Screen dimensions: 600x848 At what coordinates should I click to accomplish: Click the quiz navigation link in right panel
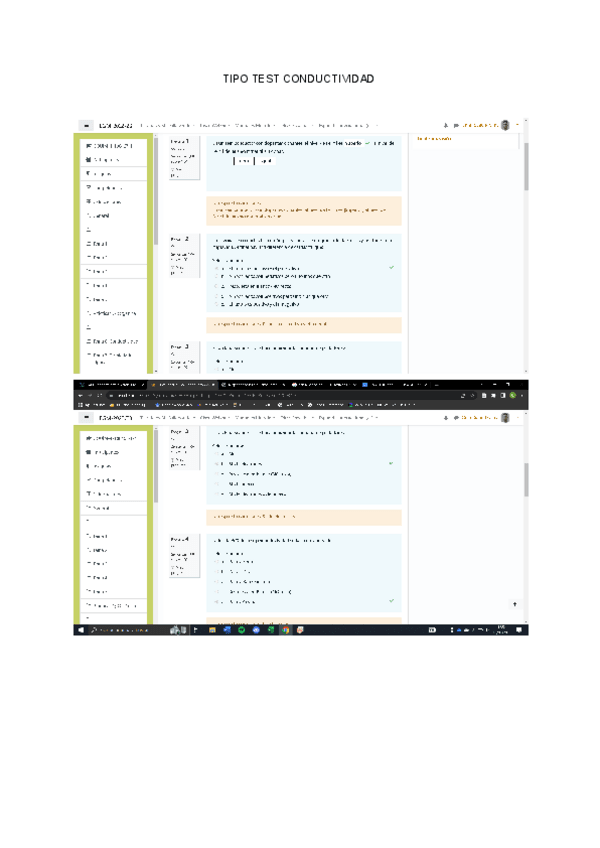(435, 138)
